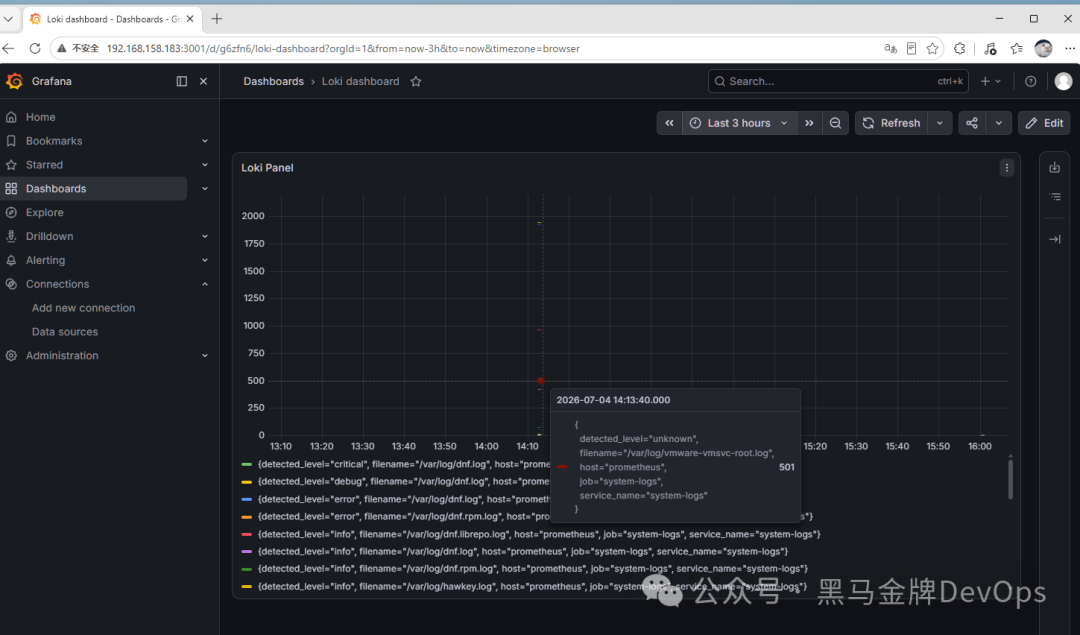The image size is (1080, 635).
Task: Open the user profile avatar
Action: pyautogui.click(x=1063, y=81)
